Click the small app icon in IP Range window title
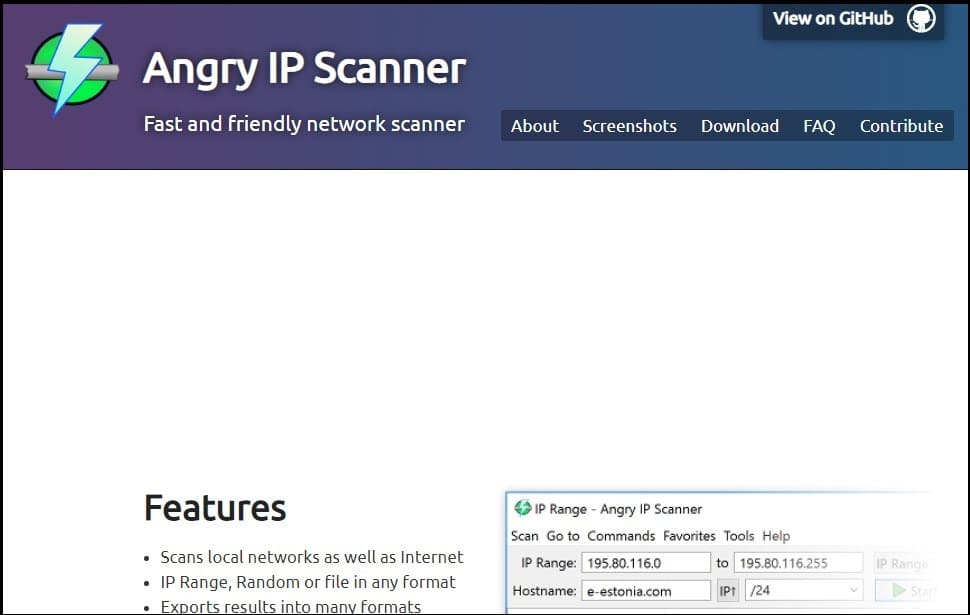 click(x=522, y=508)
